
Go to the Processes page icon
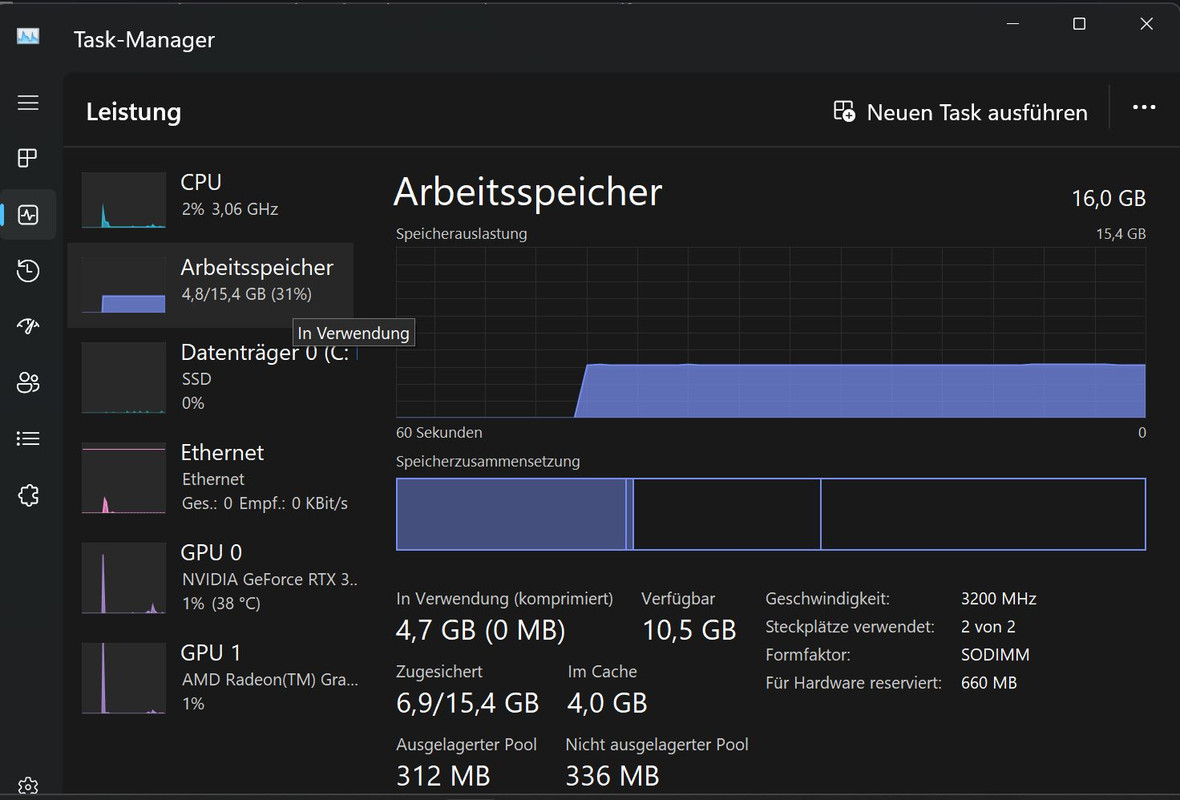tap(28, 158)
